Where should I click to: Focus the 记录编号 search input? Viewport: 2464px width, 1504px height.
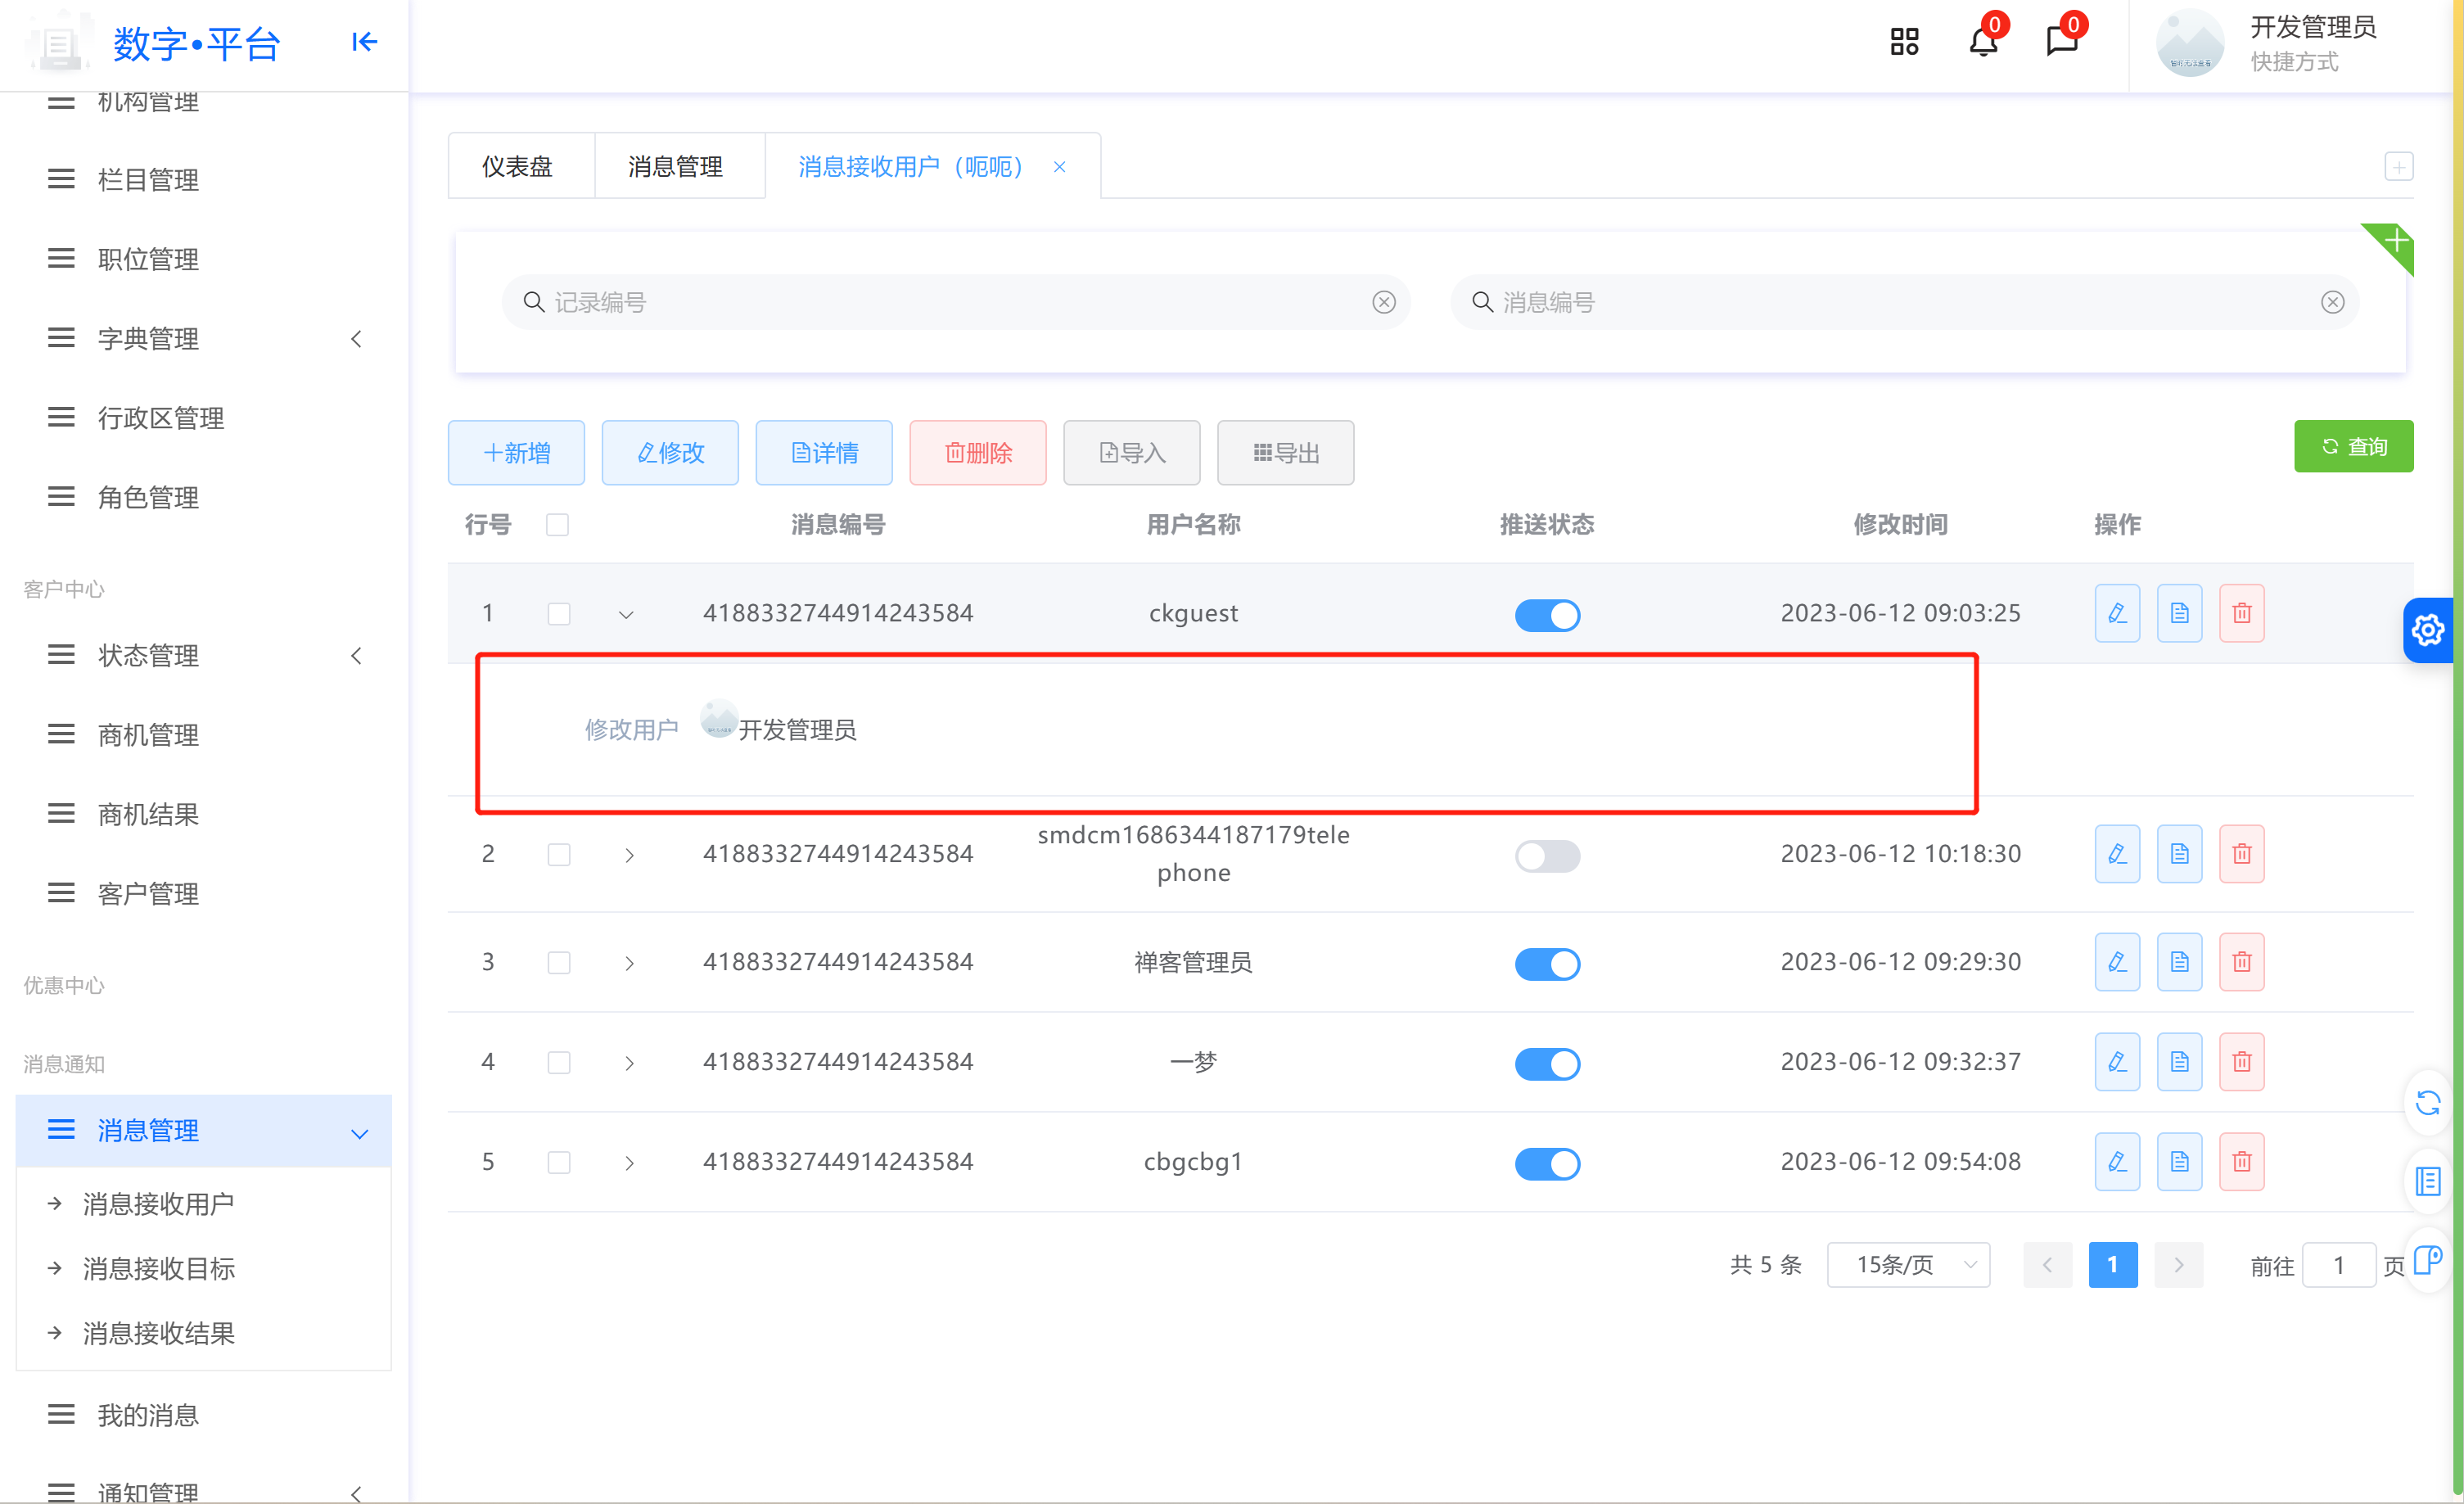point(955,302)
